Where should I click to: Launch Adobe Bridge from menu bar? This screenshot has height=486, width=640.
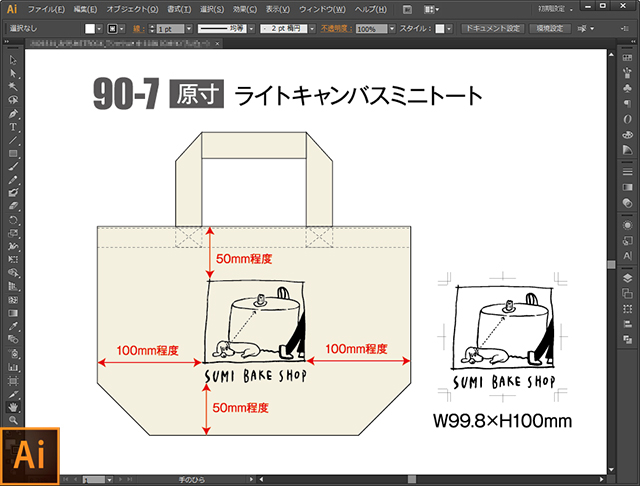pos(407,9)
